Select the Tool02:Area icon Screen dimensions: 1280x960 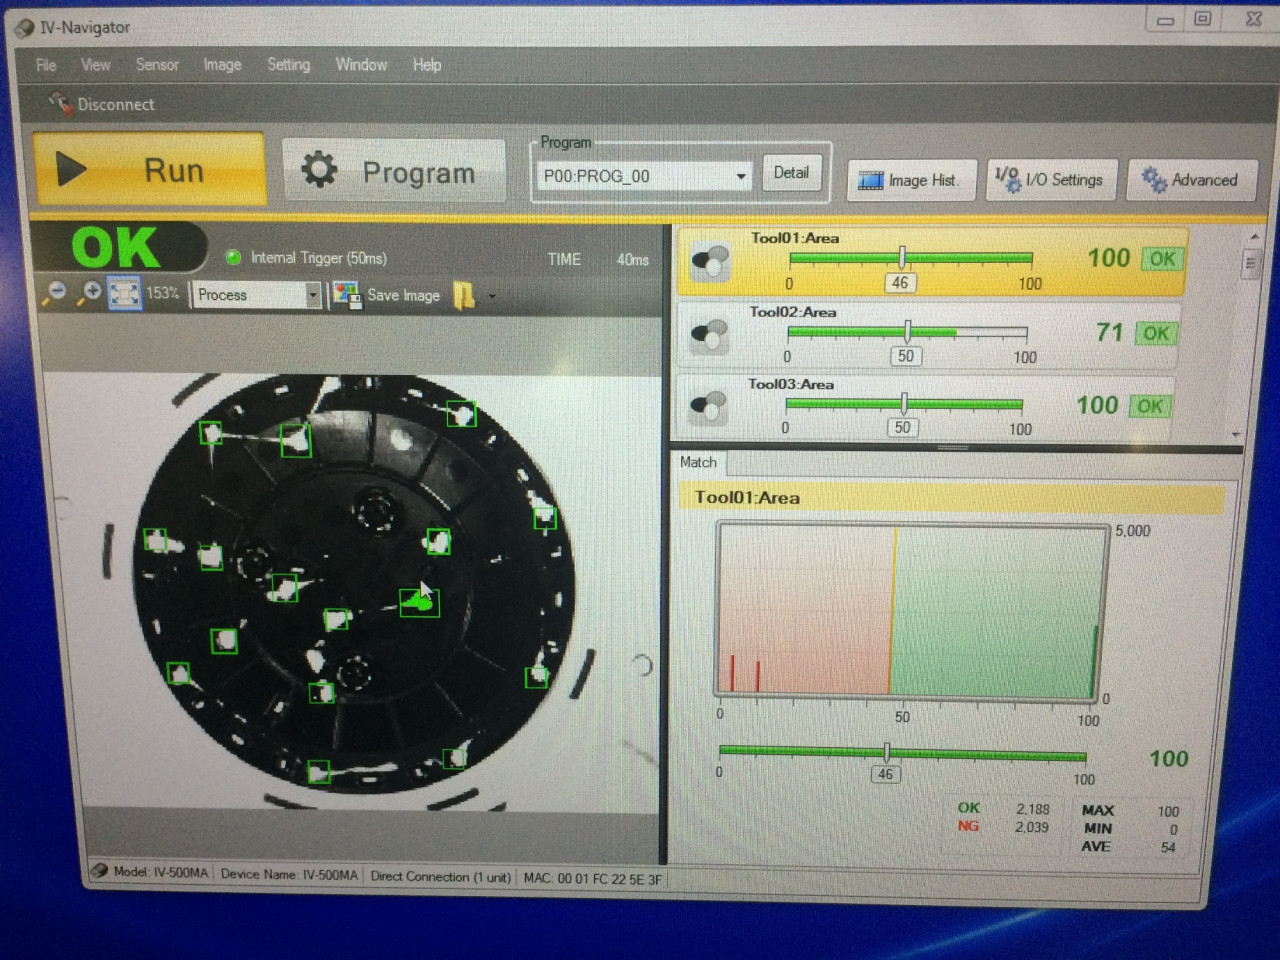709,335
